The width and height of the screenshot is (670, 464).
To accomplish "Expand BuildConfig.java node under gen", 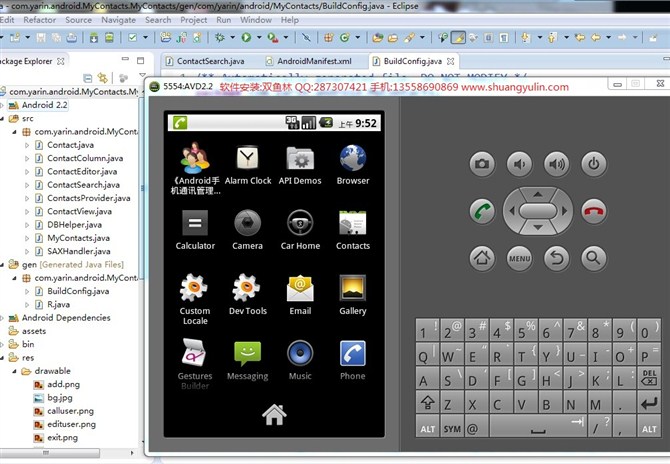I will [x=27, y=291].
